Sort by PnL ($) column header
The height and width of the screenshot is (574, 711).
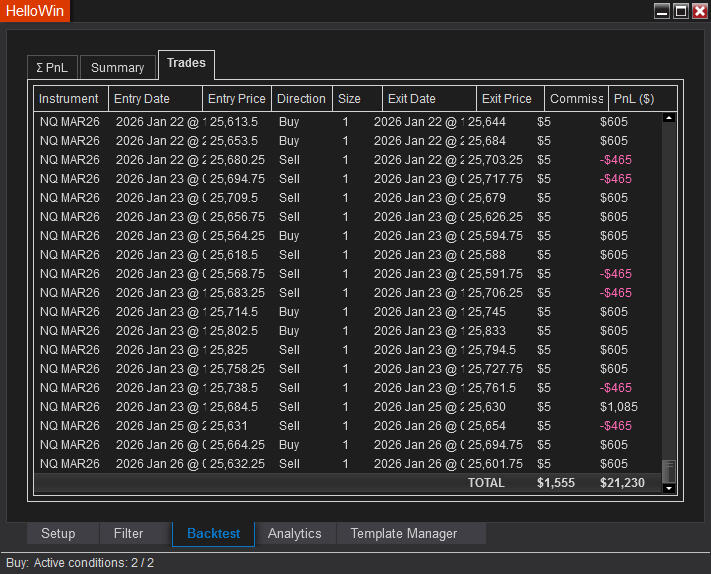(633, 99)
